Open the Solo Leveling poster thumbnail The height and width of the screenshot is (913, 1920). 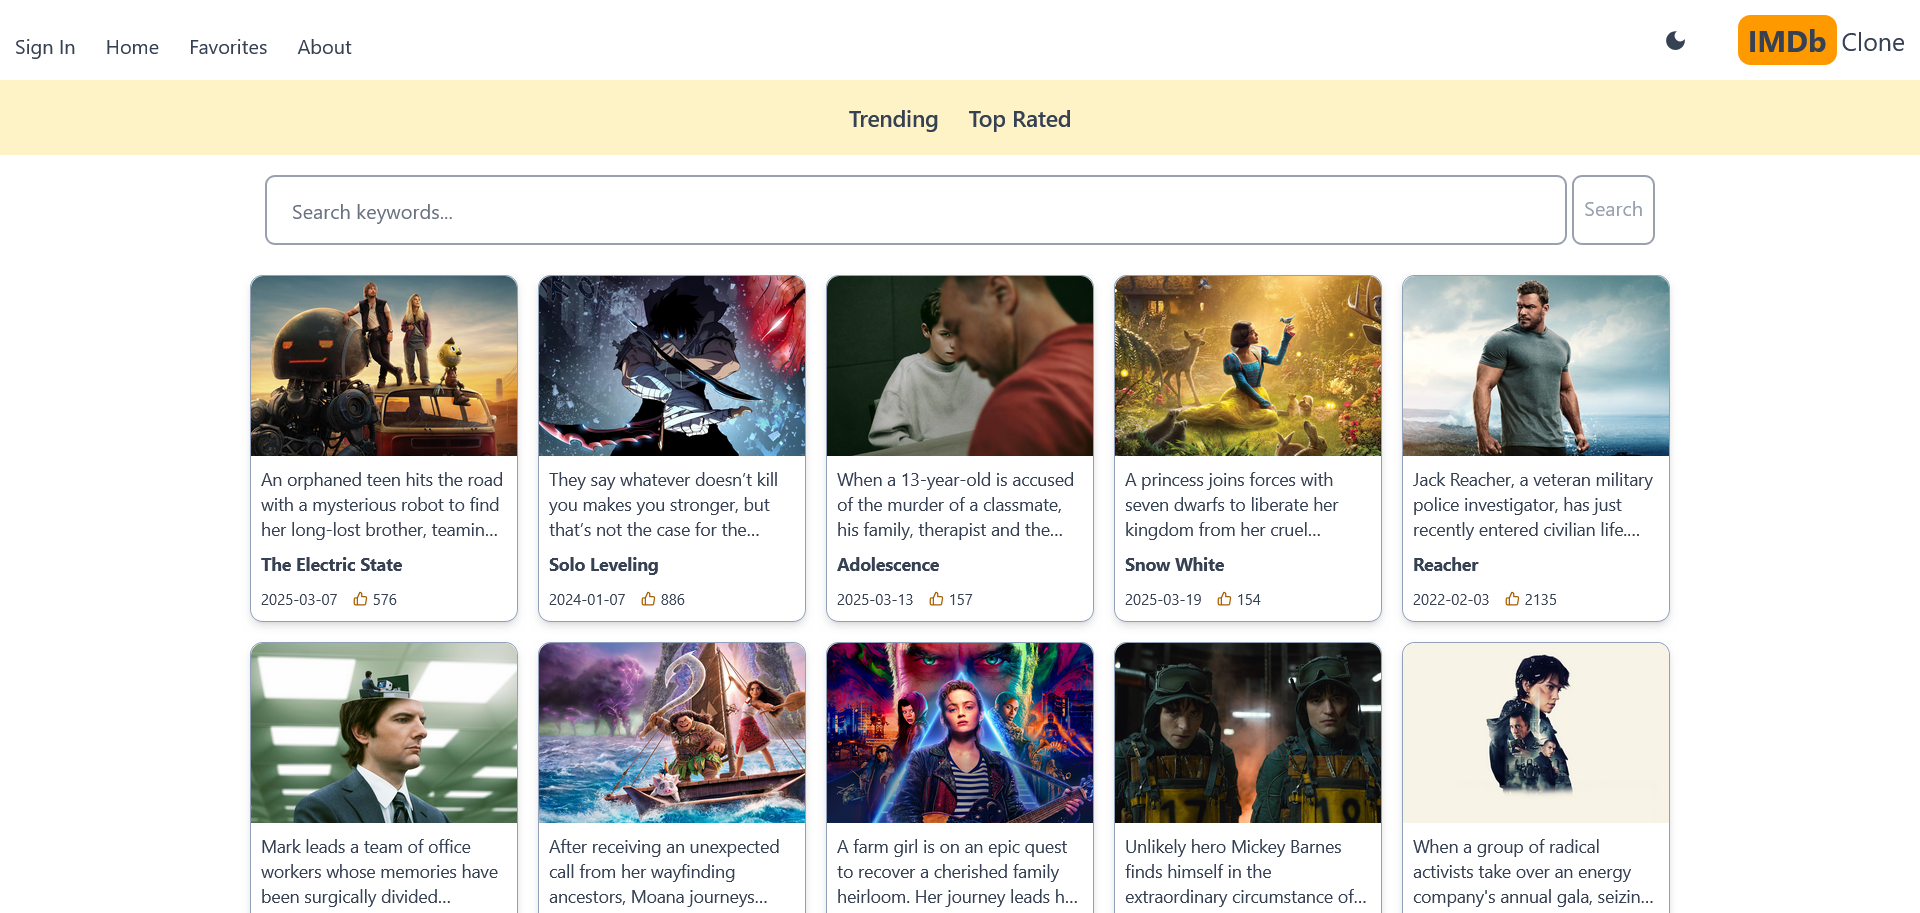(x=672, y=366)
